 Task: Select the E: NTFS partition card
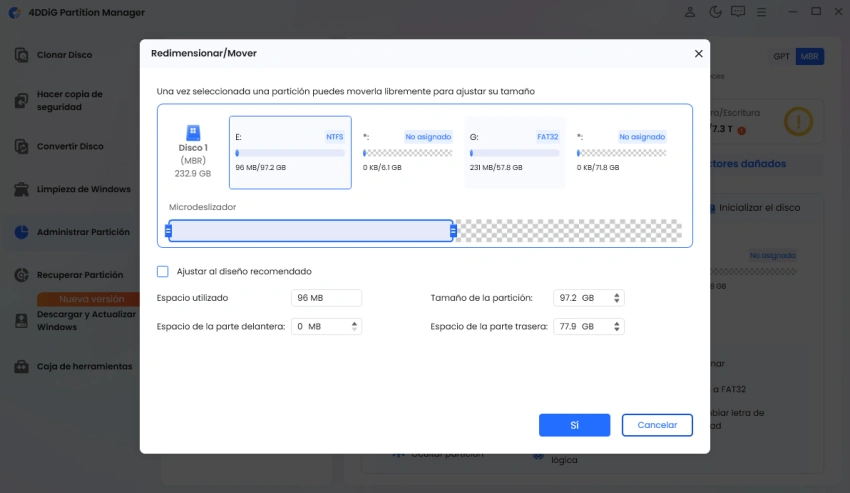pyautogui.click(x=290, y=152)
